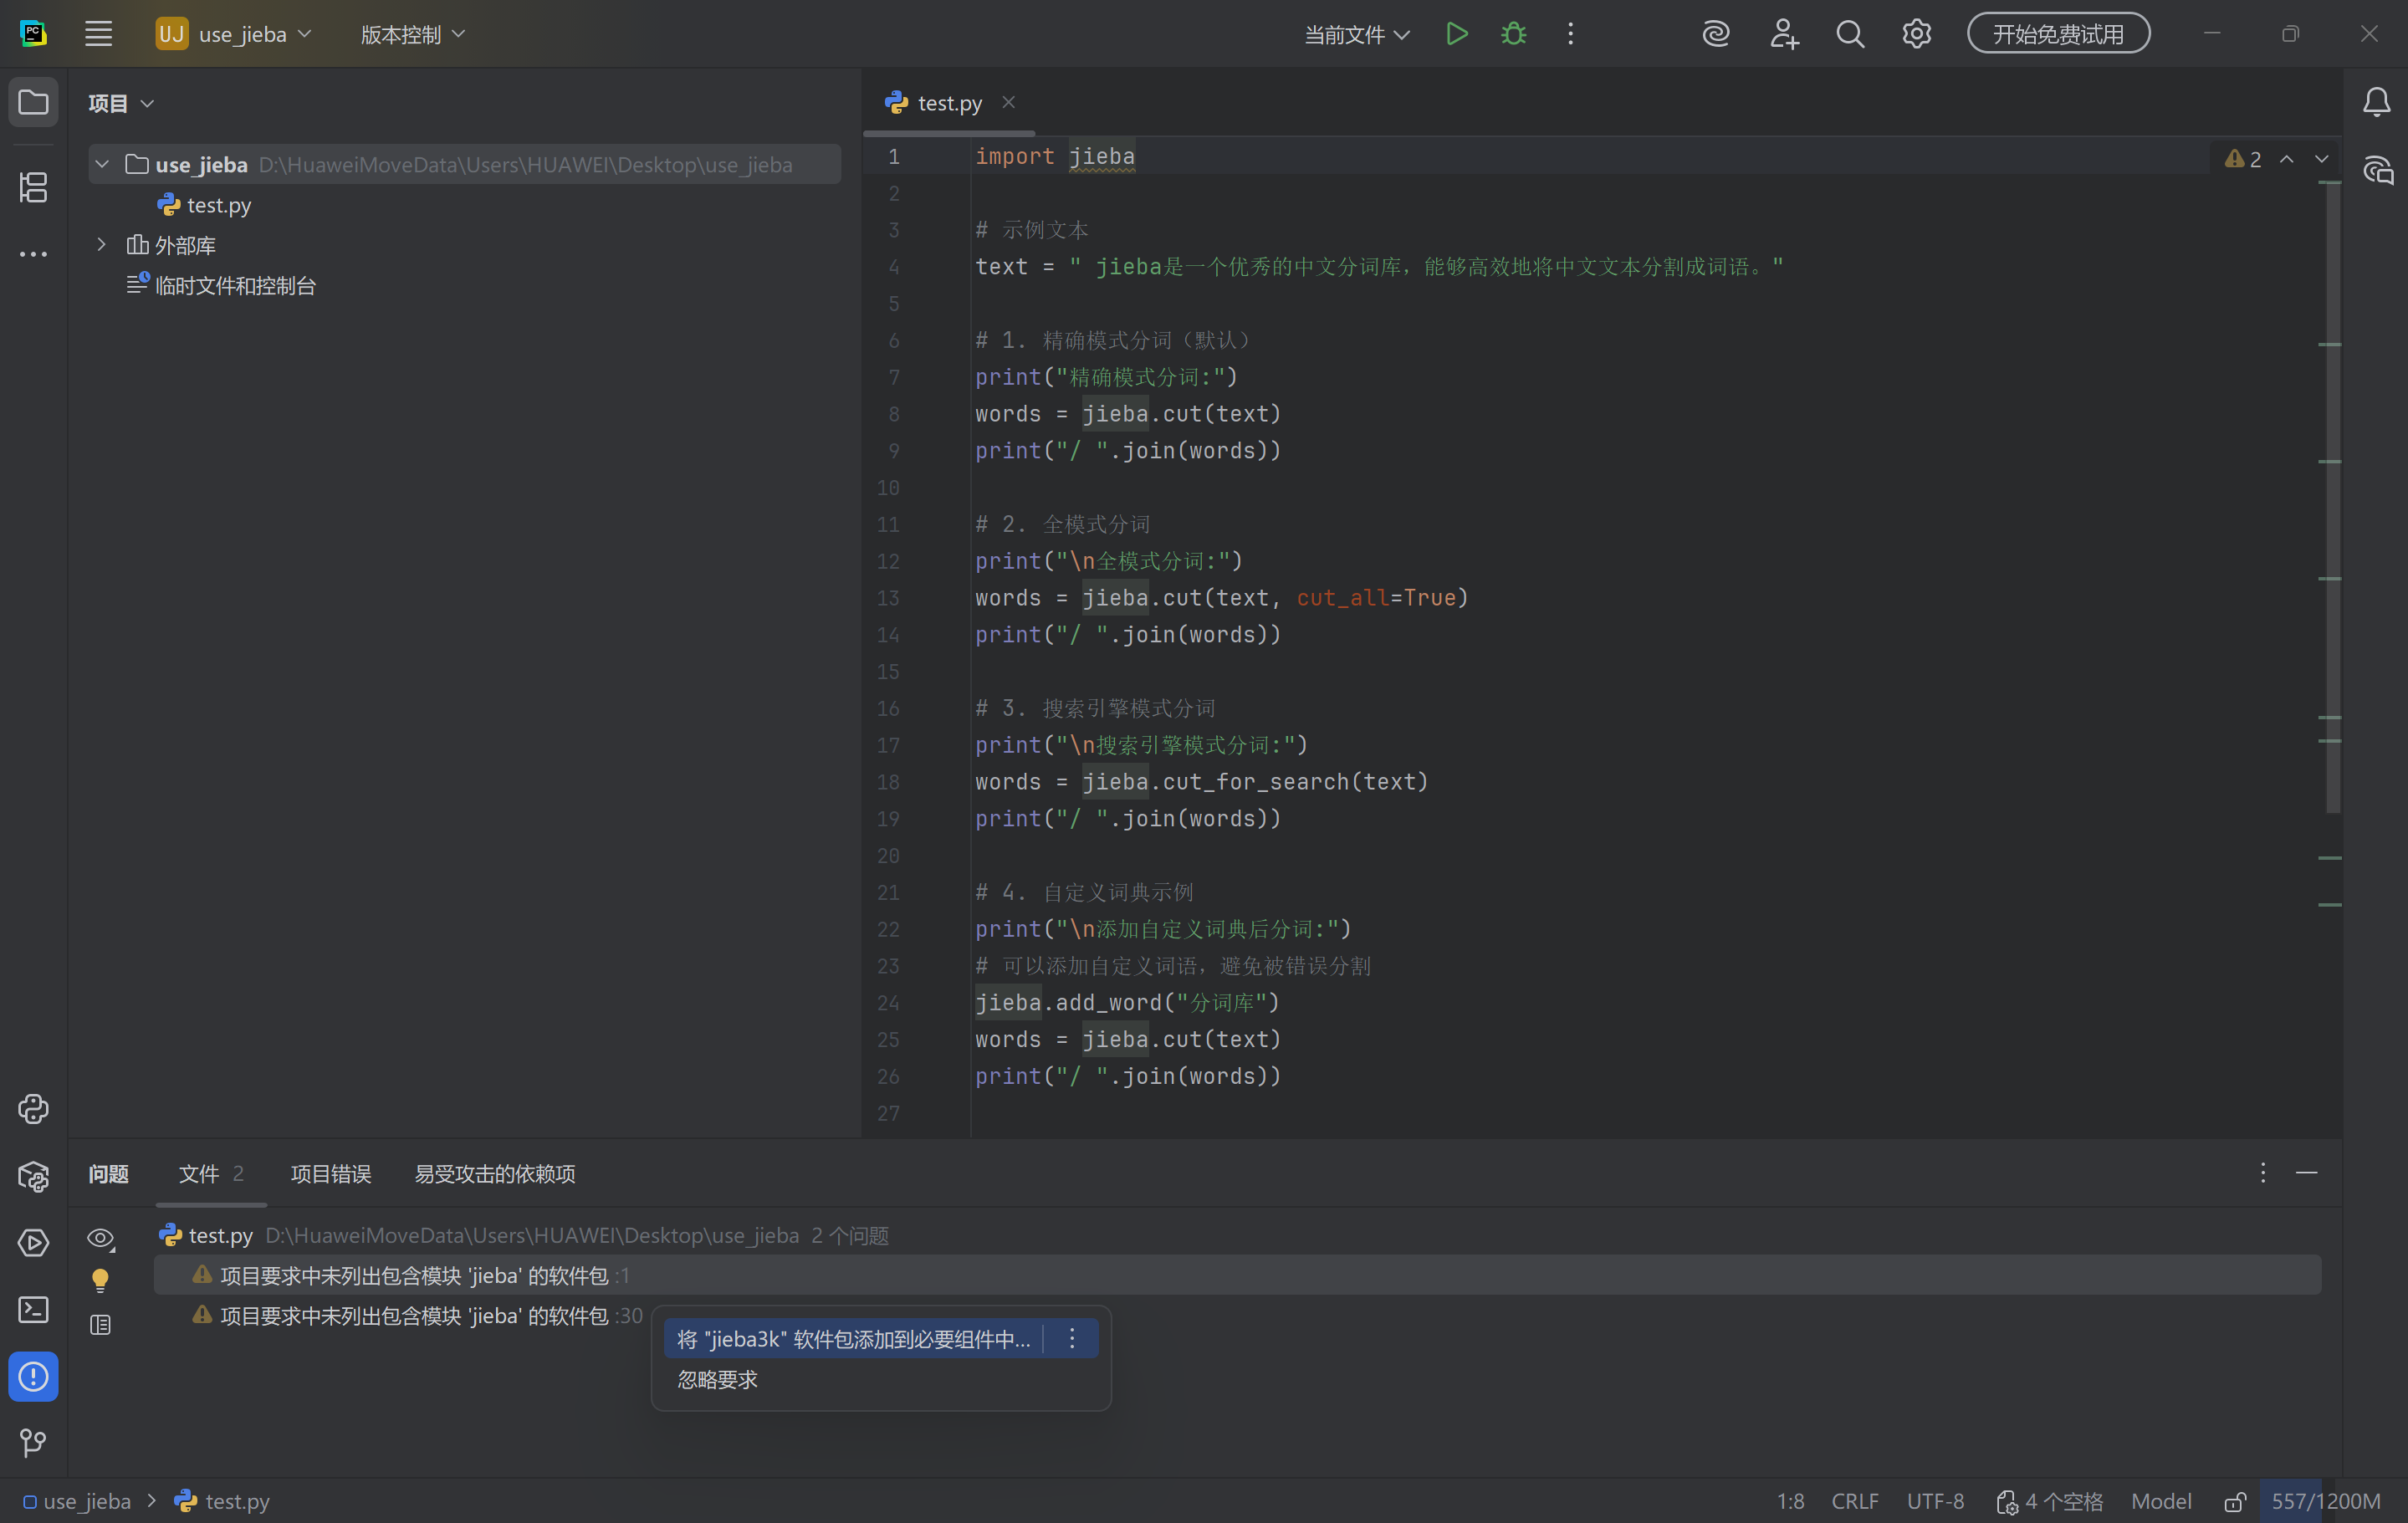
Task: Switch to the 项目错误 tab
Action: [330, 1173]
